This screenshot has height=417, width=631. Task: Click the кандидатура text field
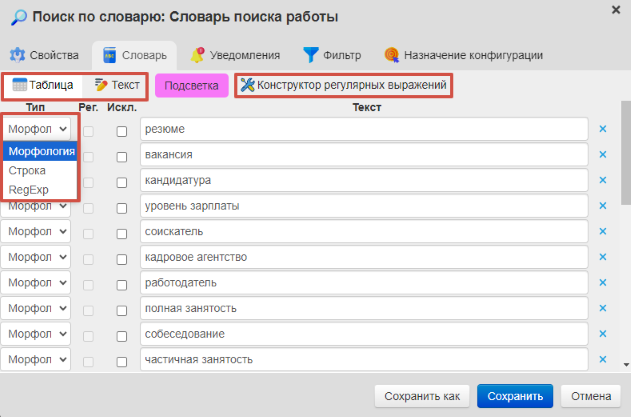[364, 180]
